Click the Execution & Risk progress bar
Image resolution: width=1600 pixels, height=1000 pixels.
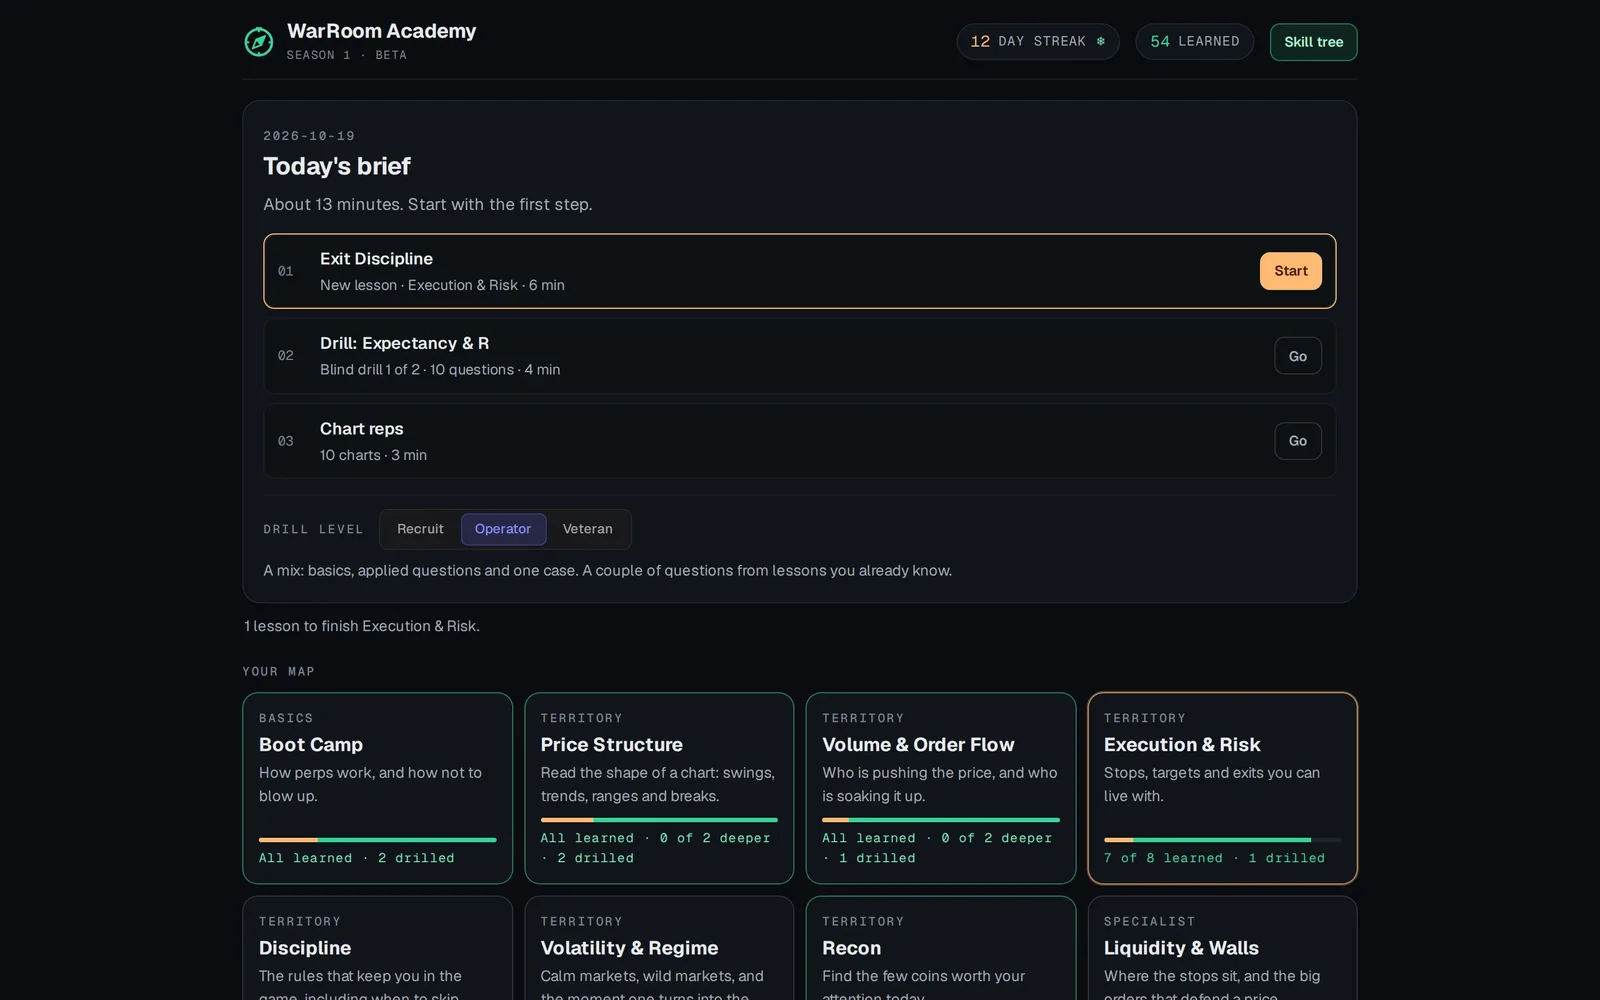tap(1222, 840)
